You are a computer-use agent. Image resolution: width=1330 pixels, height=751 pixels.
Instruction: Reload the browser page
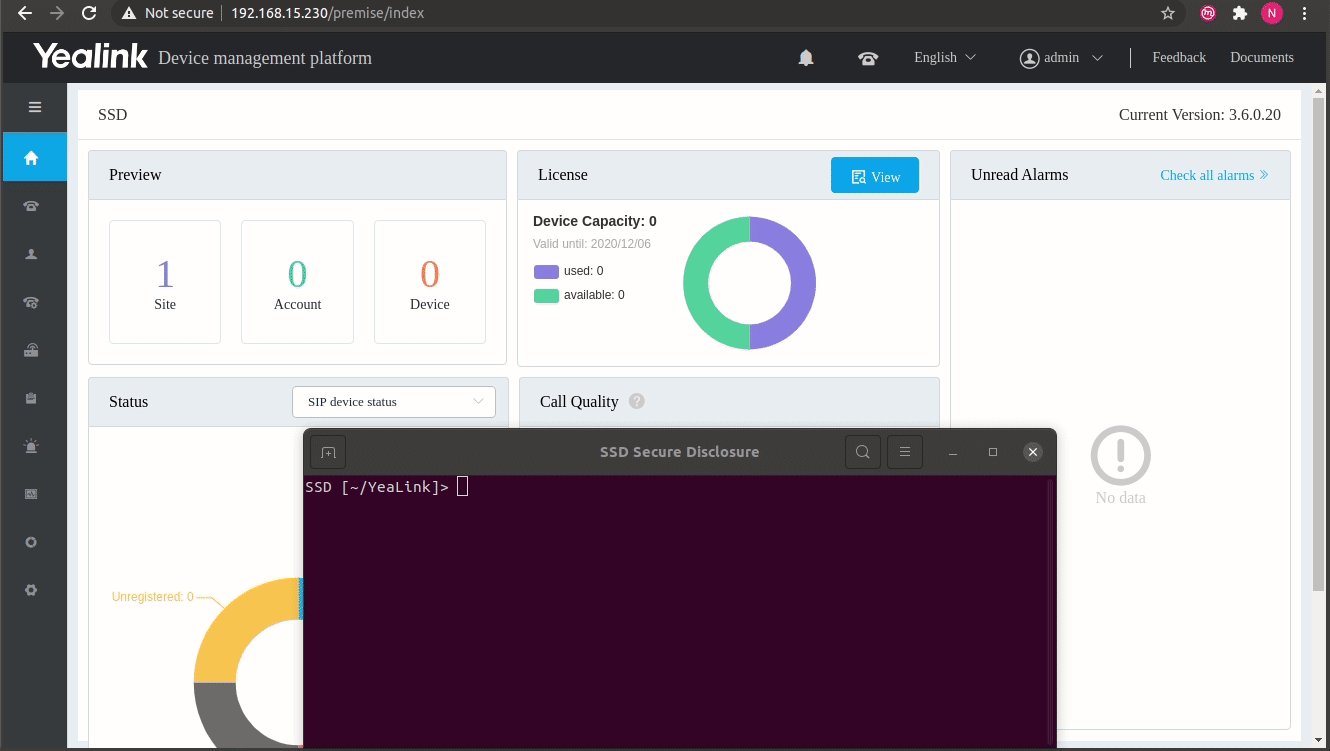(x=89, y=13)
